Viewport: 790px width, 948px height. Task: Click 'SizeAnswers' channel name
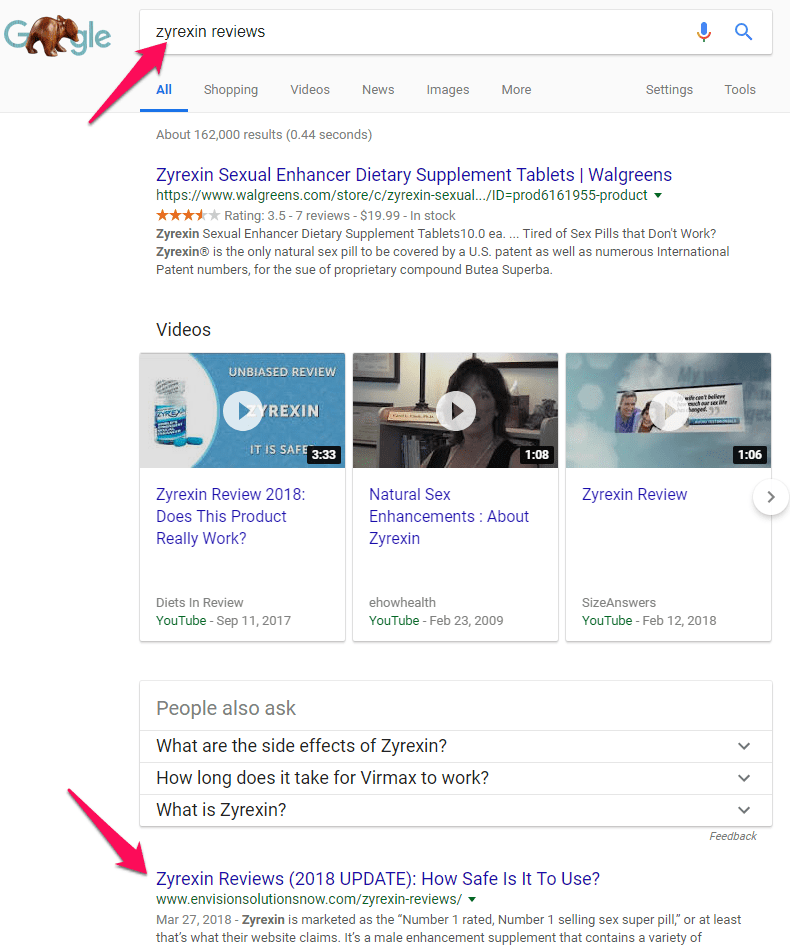click(618, 603)
